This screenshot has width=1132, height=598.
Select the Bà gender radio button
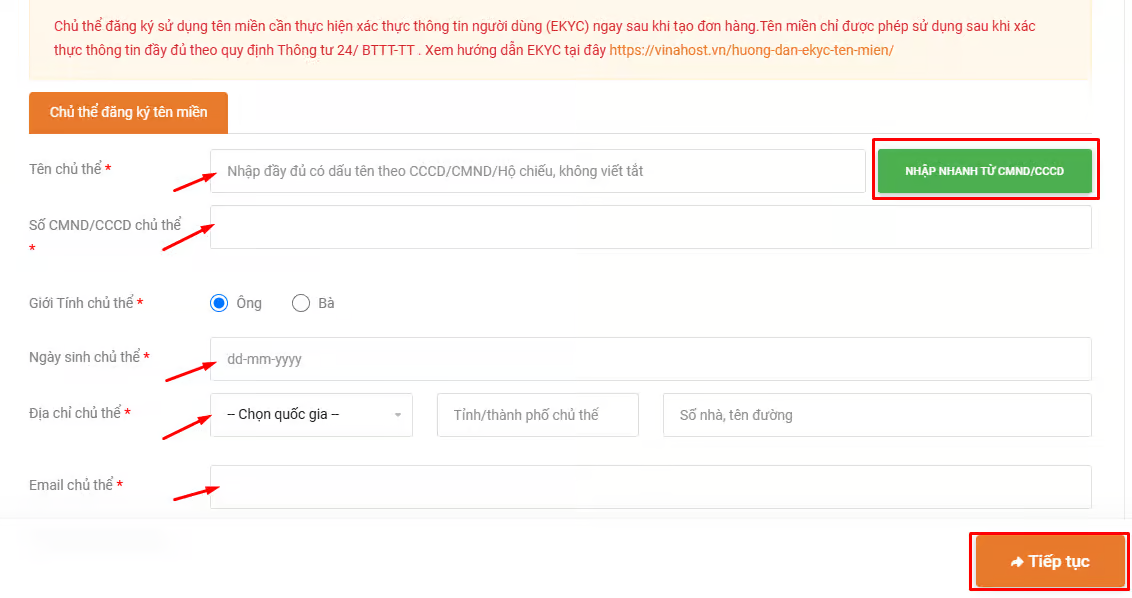click(300, 303)
